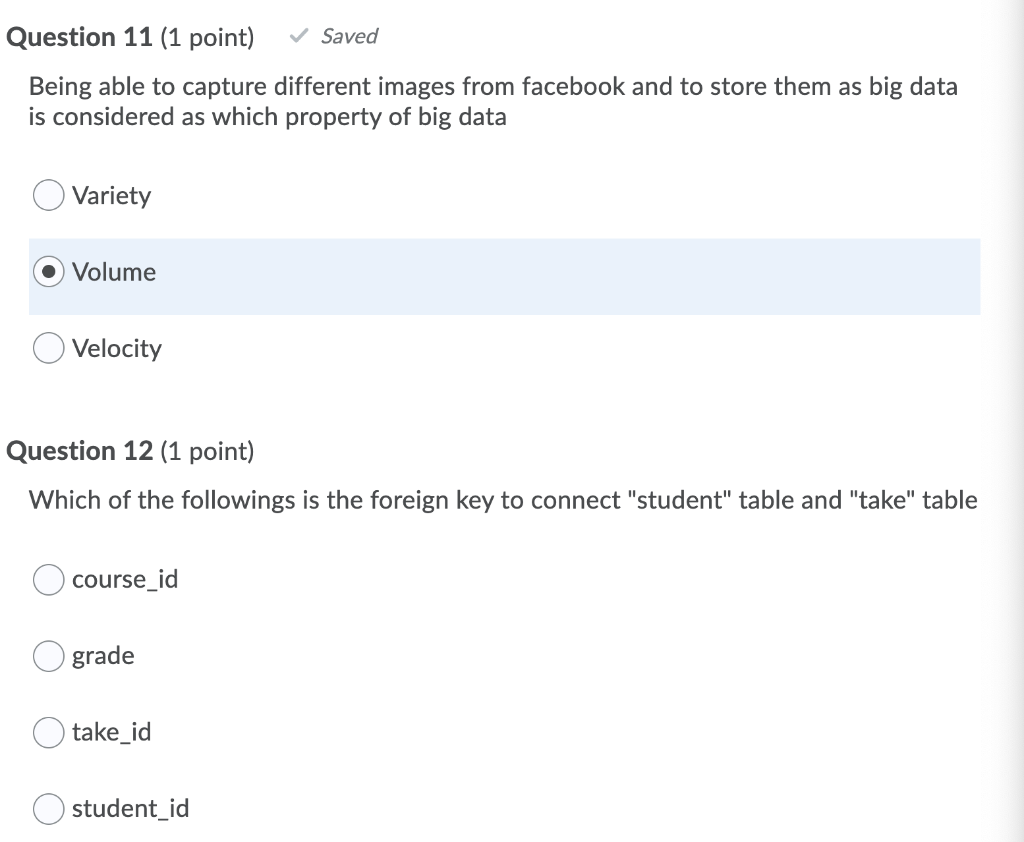Click the grade answer label
The image size is (1024, 842).
(x=103, y=656)
